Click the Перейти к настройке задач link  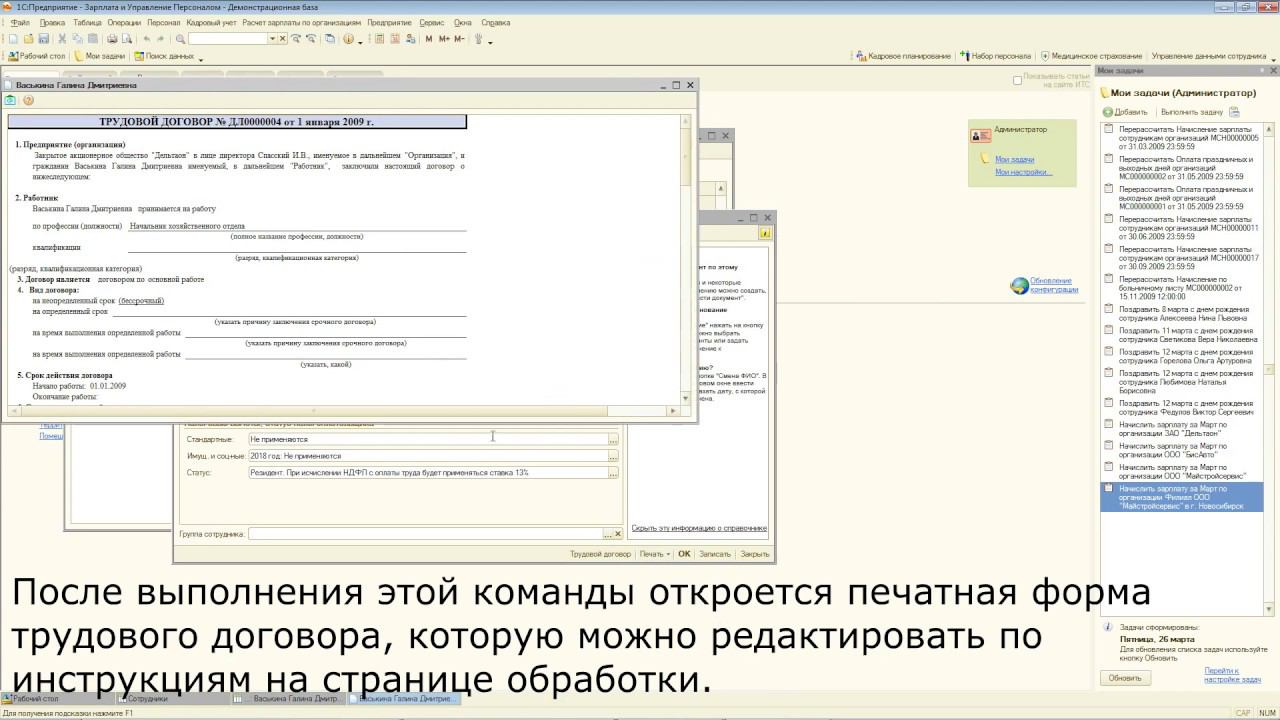click(x=1232, y=675)
